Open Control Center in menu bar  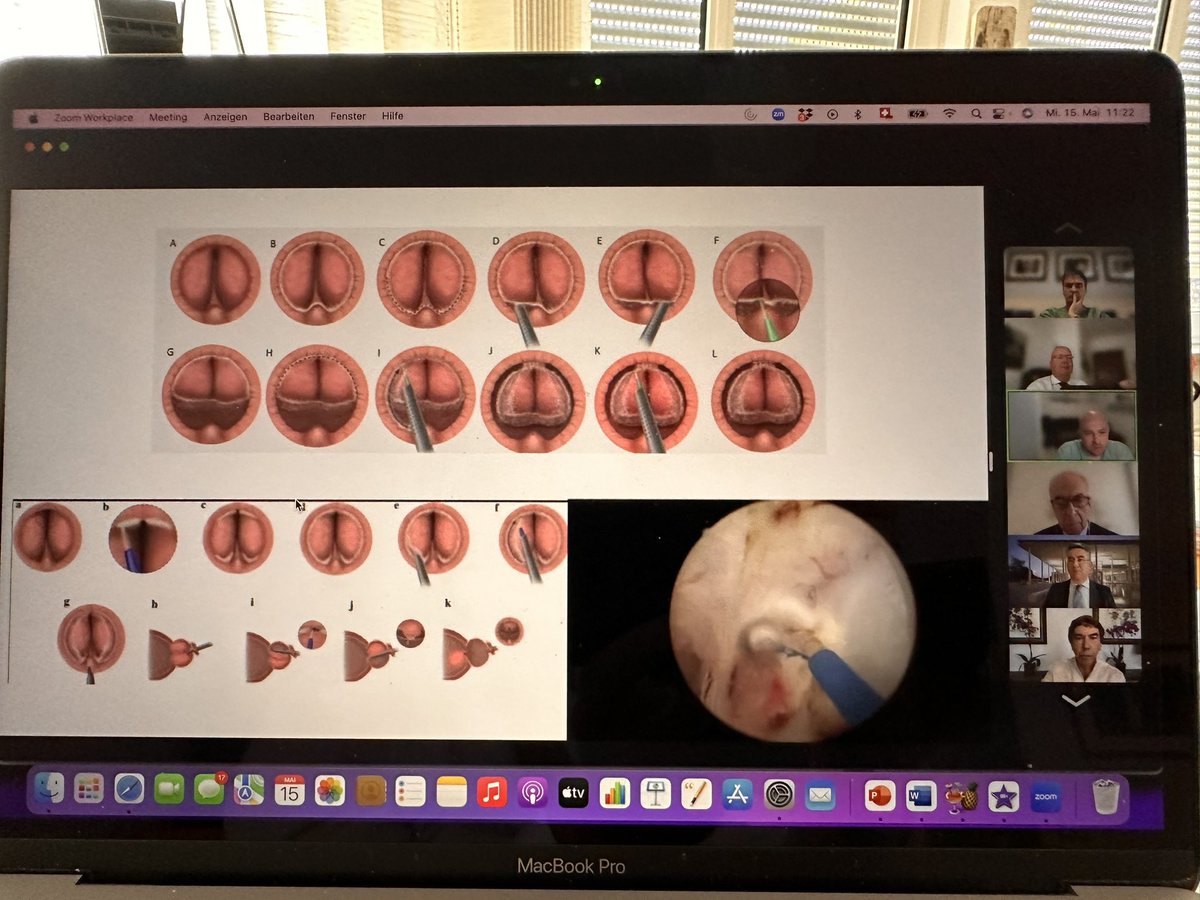1000,114
